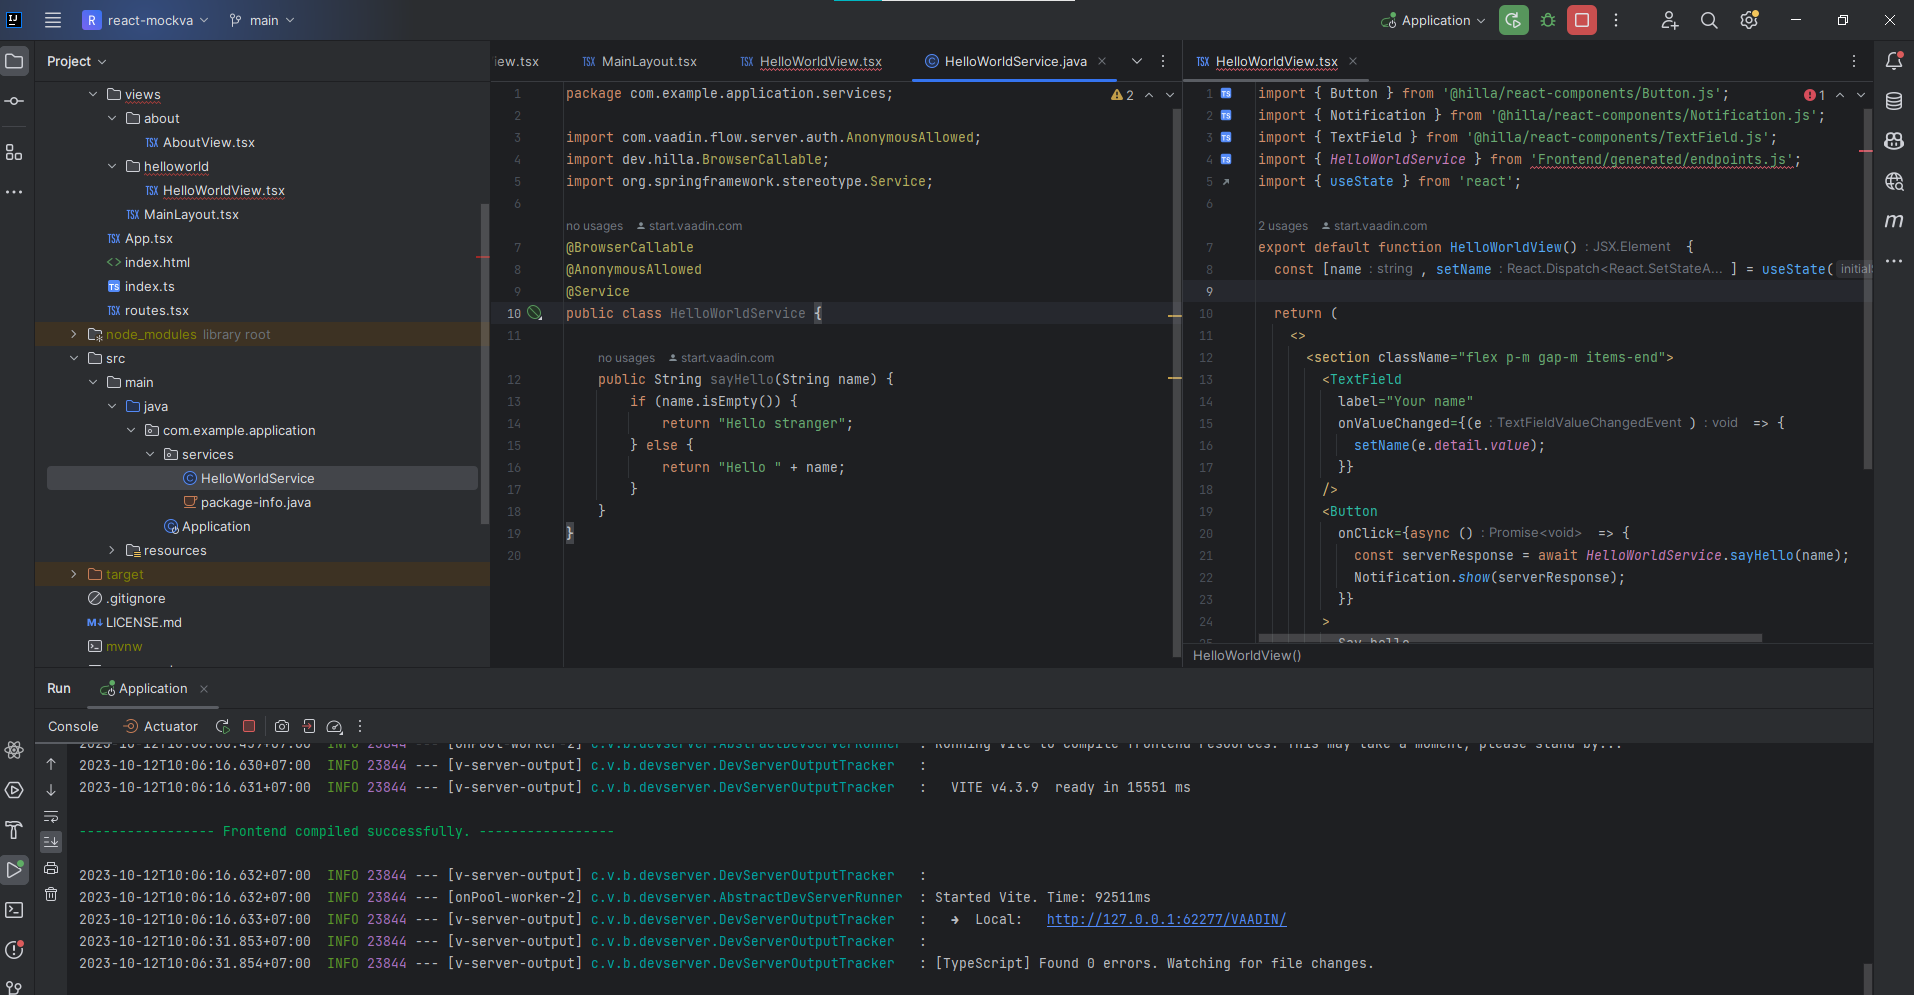This screenshot has width=1914, height=995.
Task: Open the Maven tool window
Action: point(1893,221)
